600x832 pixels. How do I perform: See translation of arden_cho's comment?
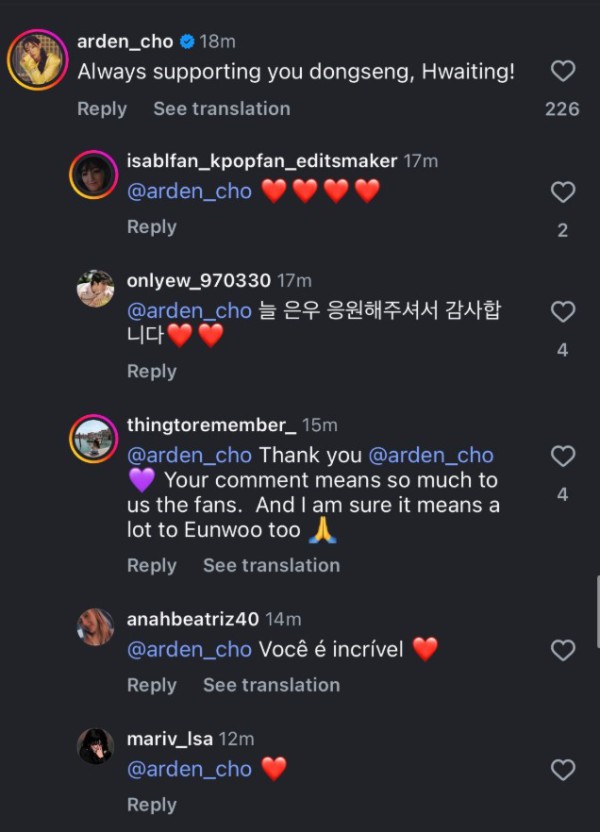pos(221,109)
